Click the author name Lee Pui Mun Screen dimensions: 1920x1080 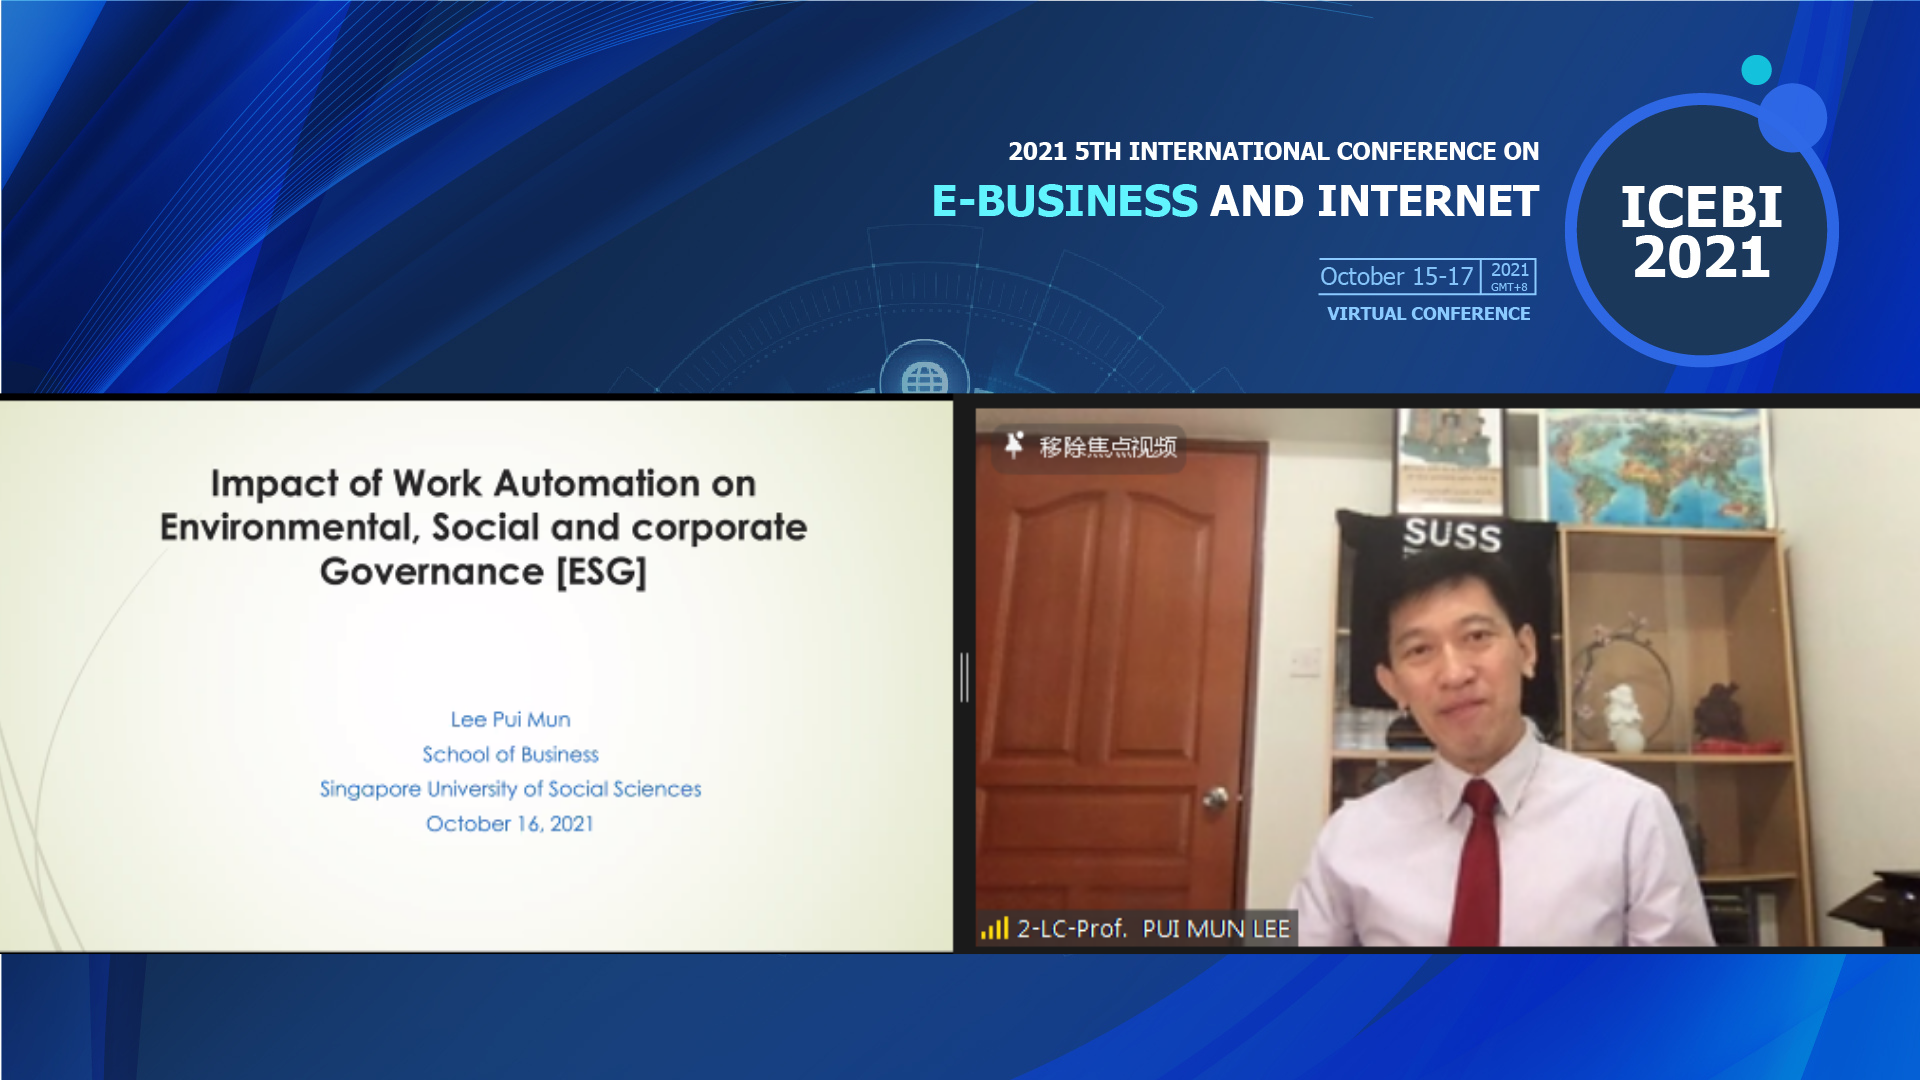pos(510,719)
